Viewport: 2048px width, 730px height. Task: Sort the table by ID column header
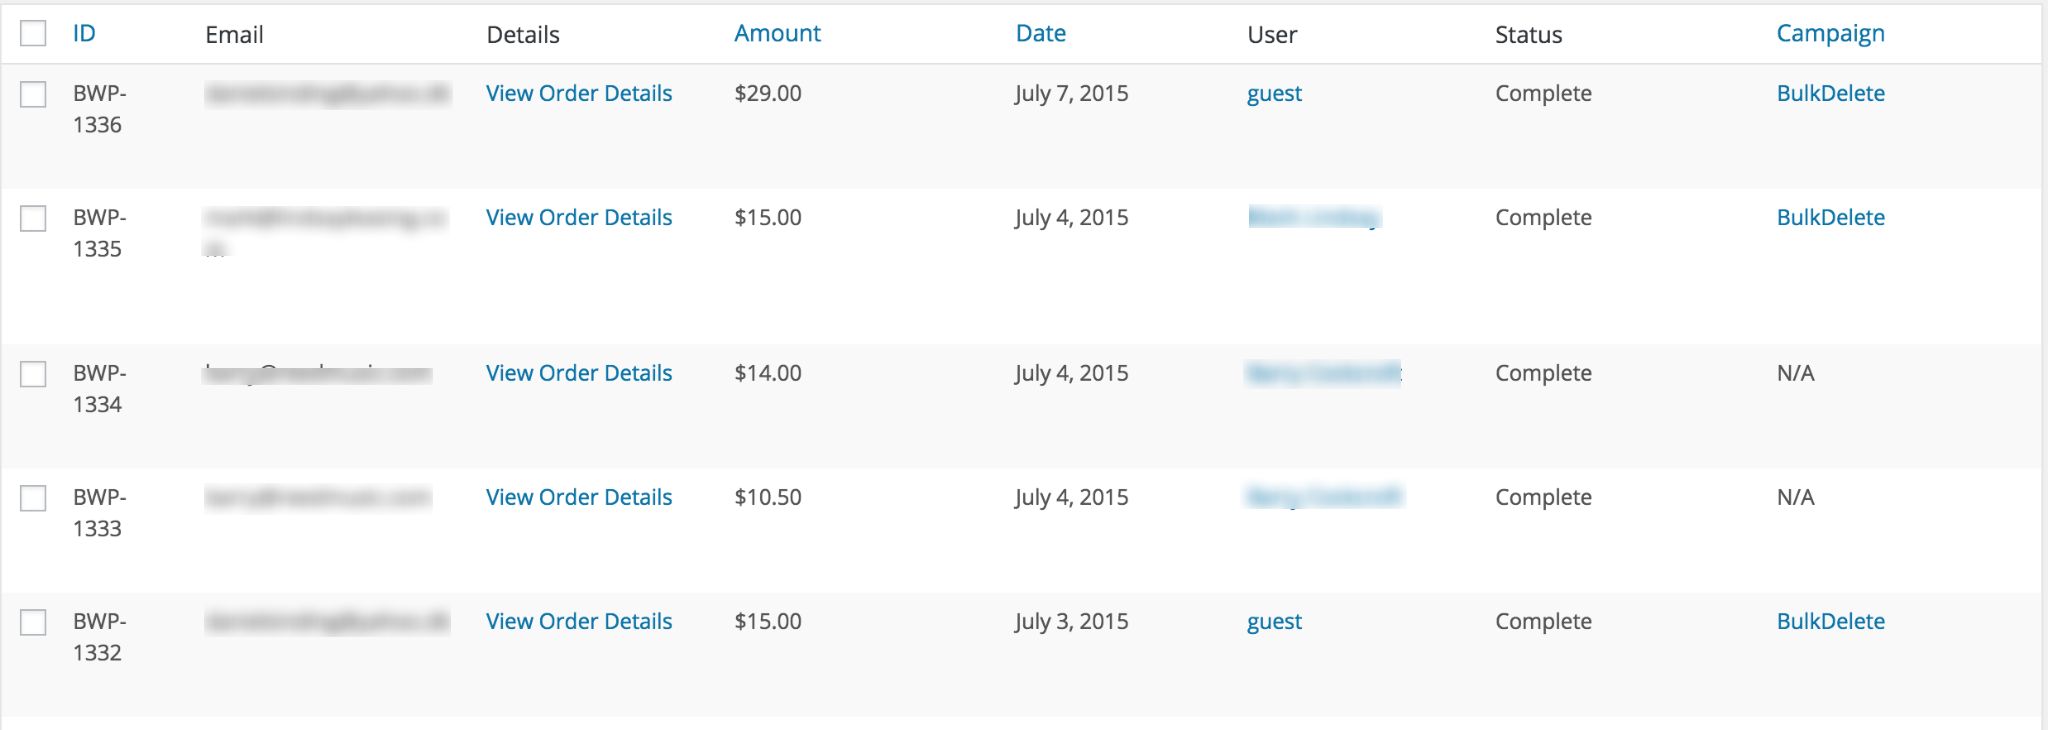pyautogui.click(x=84, y=33)
